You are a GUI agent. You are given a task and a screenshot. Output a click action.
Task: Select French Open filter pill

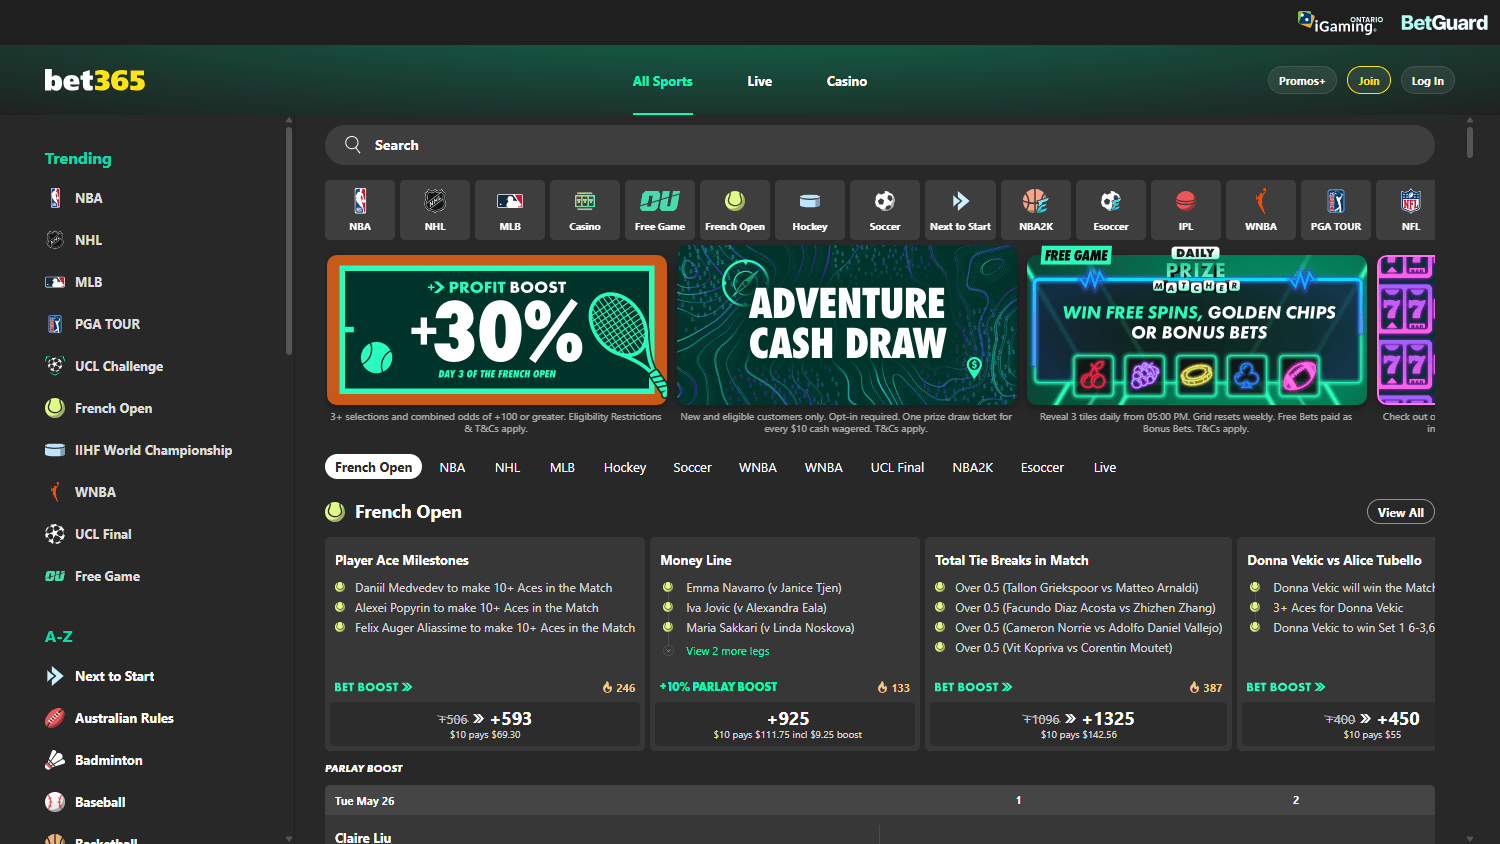373,467
